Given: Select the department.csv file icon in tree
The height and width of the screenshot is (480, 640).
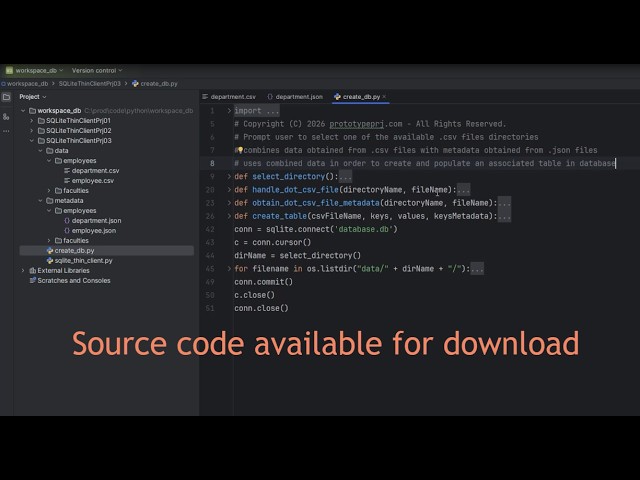Looking at the screenshot, I should [67, 171].
